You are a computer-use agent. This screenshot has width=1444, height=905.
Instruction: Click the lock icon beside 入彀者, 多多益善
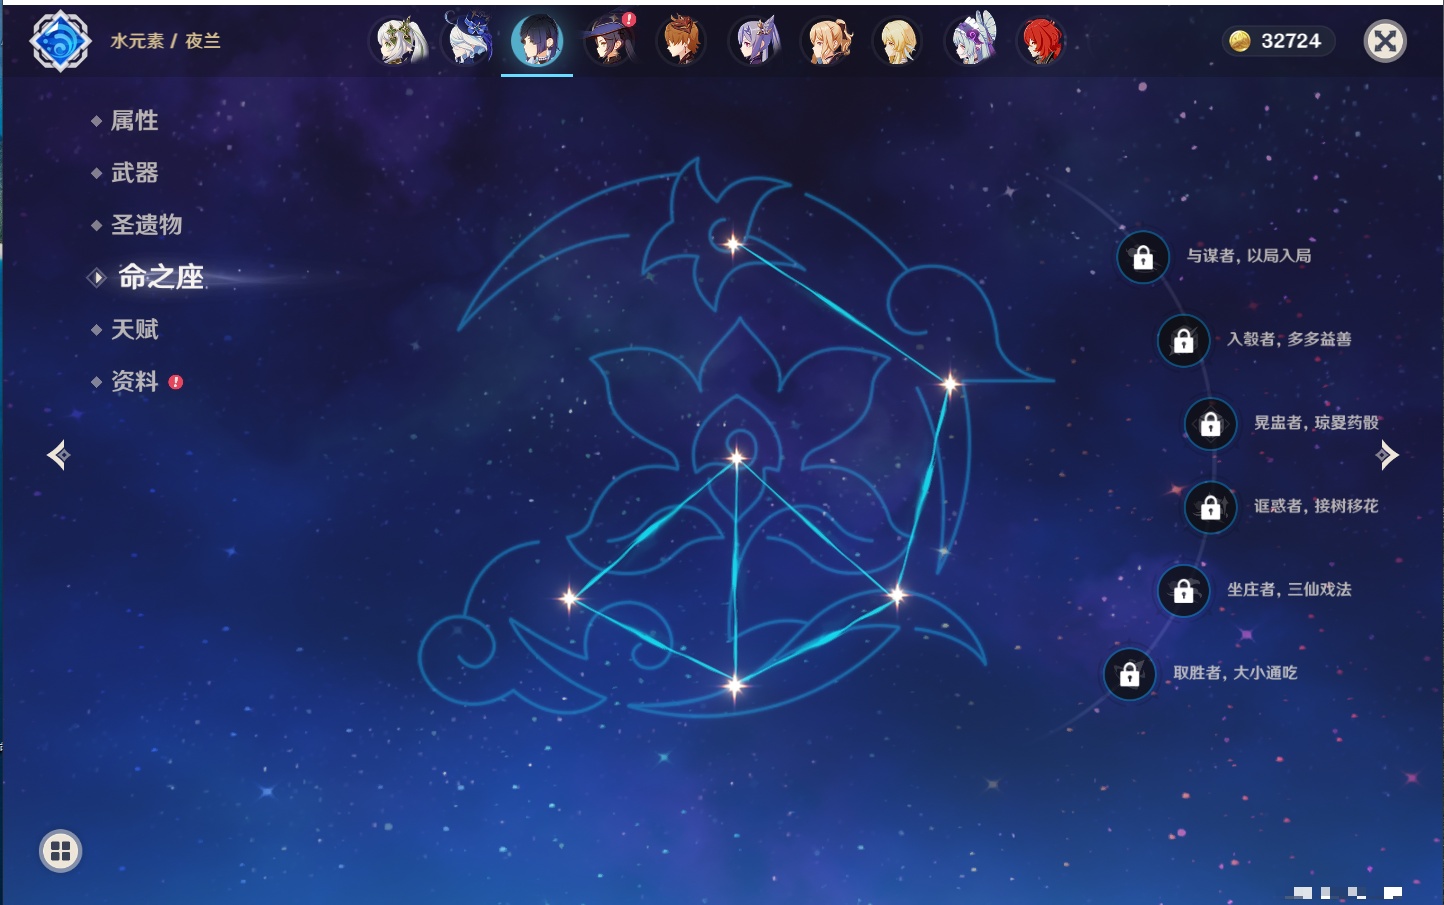point(1184,341)
